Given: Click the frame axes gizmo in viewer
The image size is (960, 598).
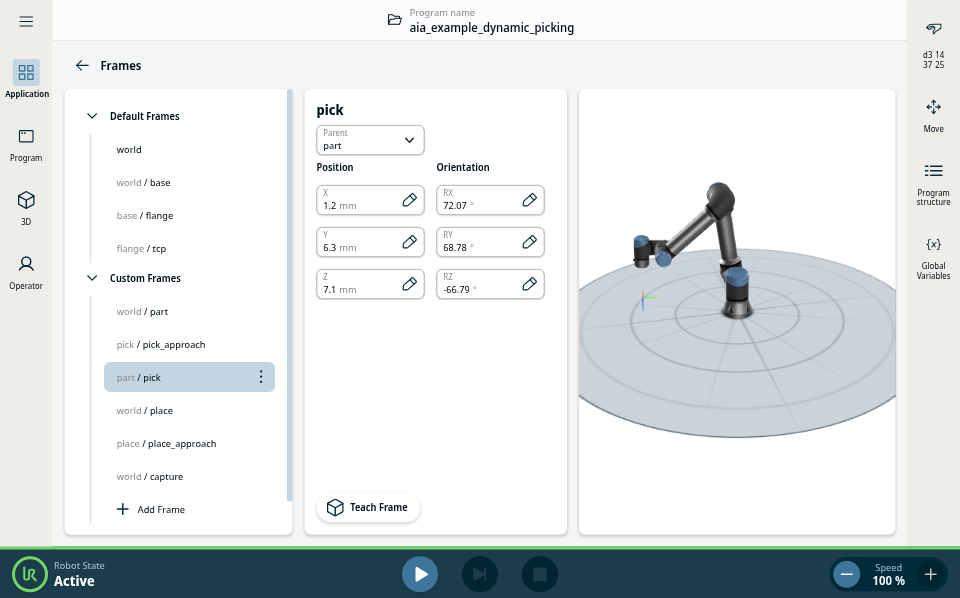Looking at the screenshot, I should [648, 299].
